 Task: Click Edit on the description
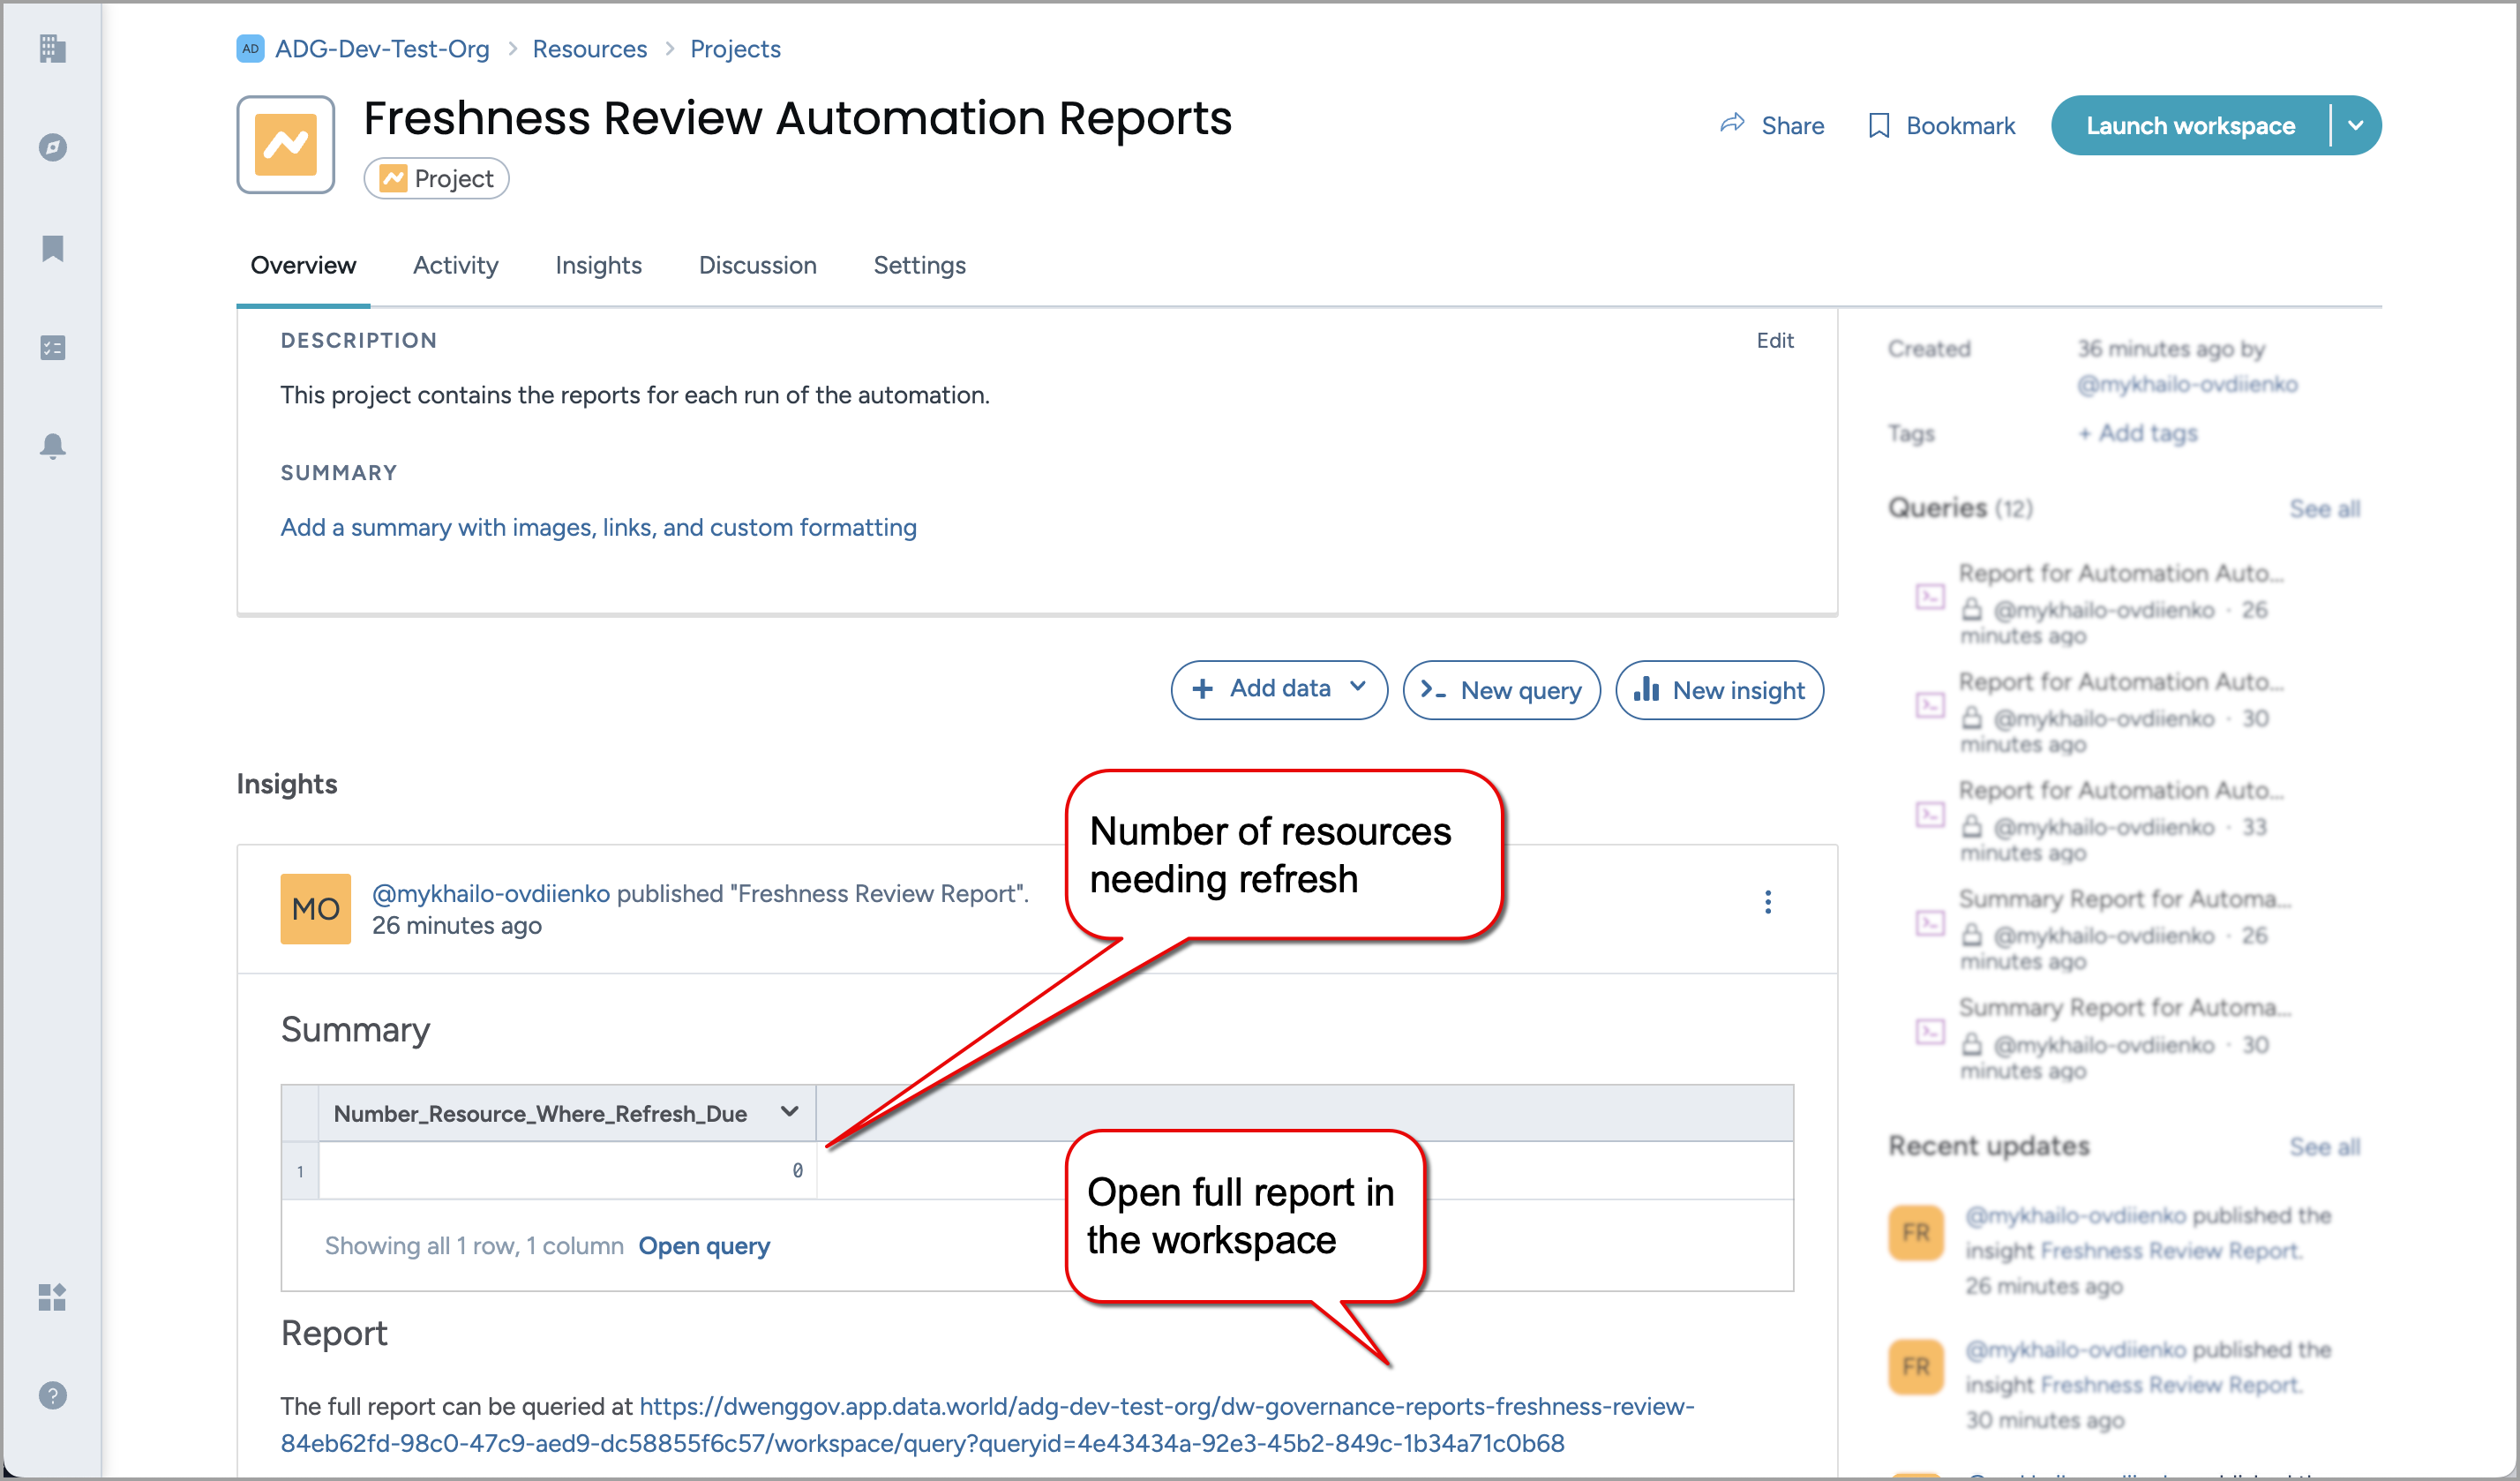pos(1775,340)
